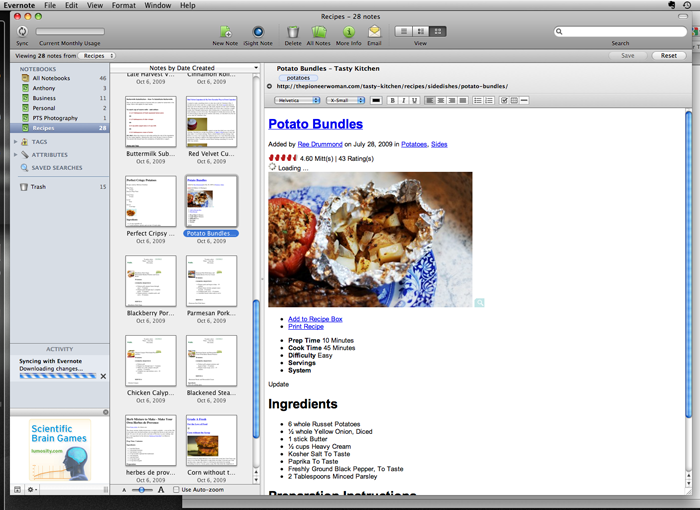This screenshot has width=700, height=510.
Task: Insert a table into the note
Action: [514, 100]
